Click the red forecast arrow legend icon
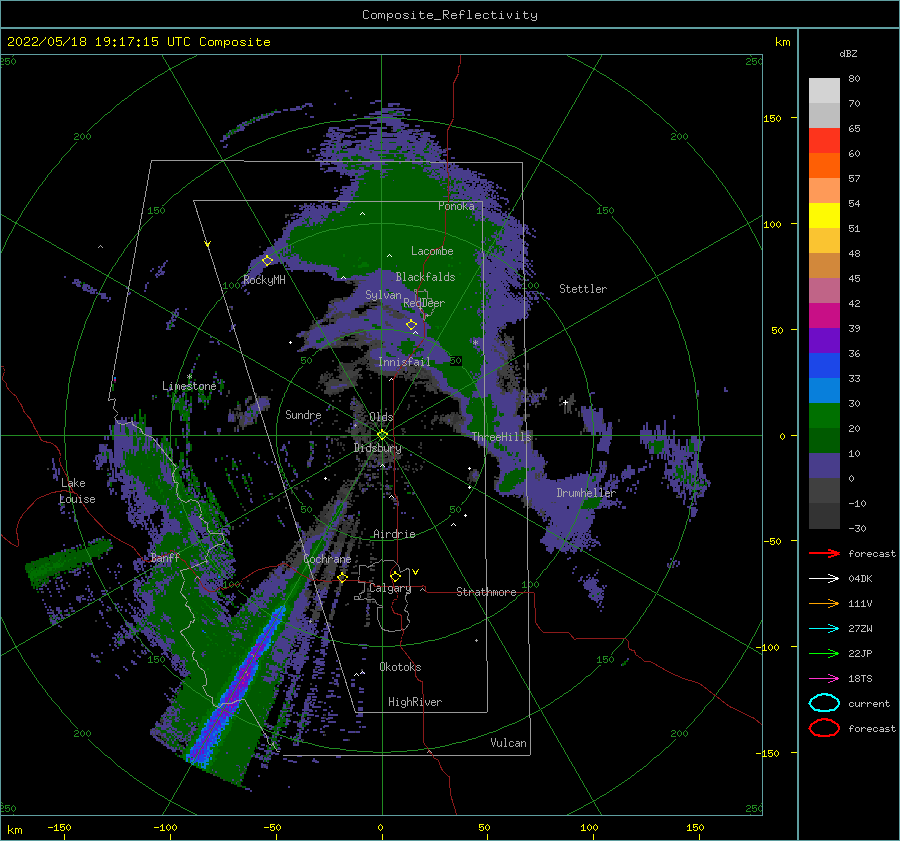900x841 pixels. coord(824,553)
